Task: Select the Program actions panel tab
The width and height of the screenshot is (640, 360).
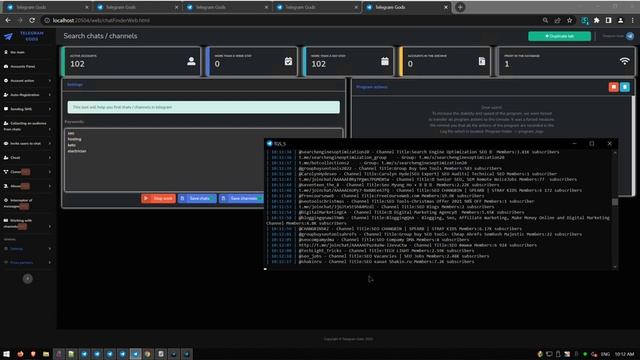Action: pyautogui.click(x=371, y=87)
